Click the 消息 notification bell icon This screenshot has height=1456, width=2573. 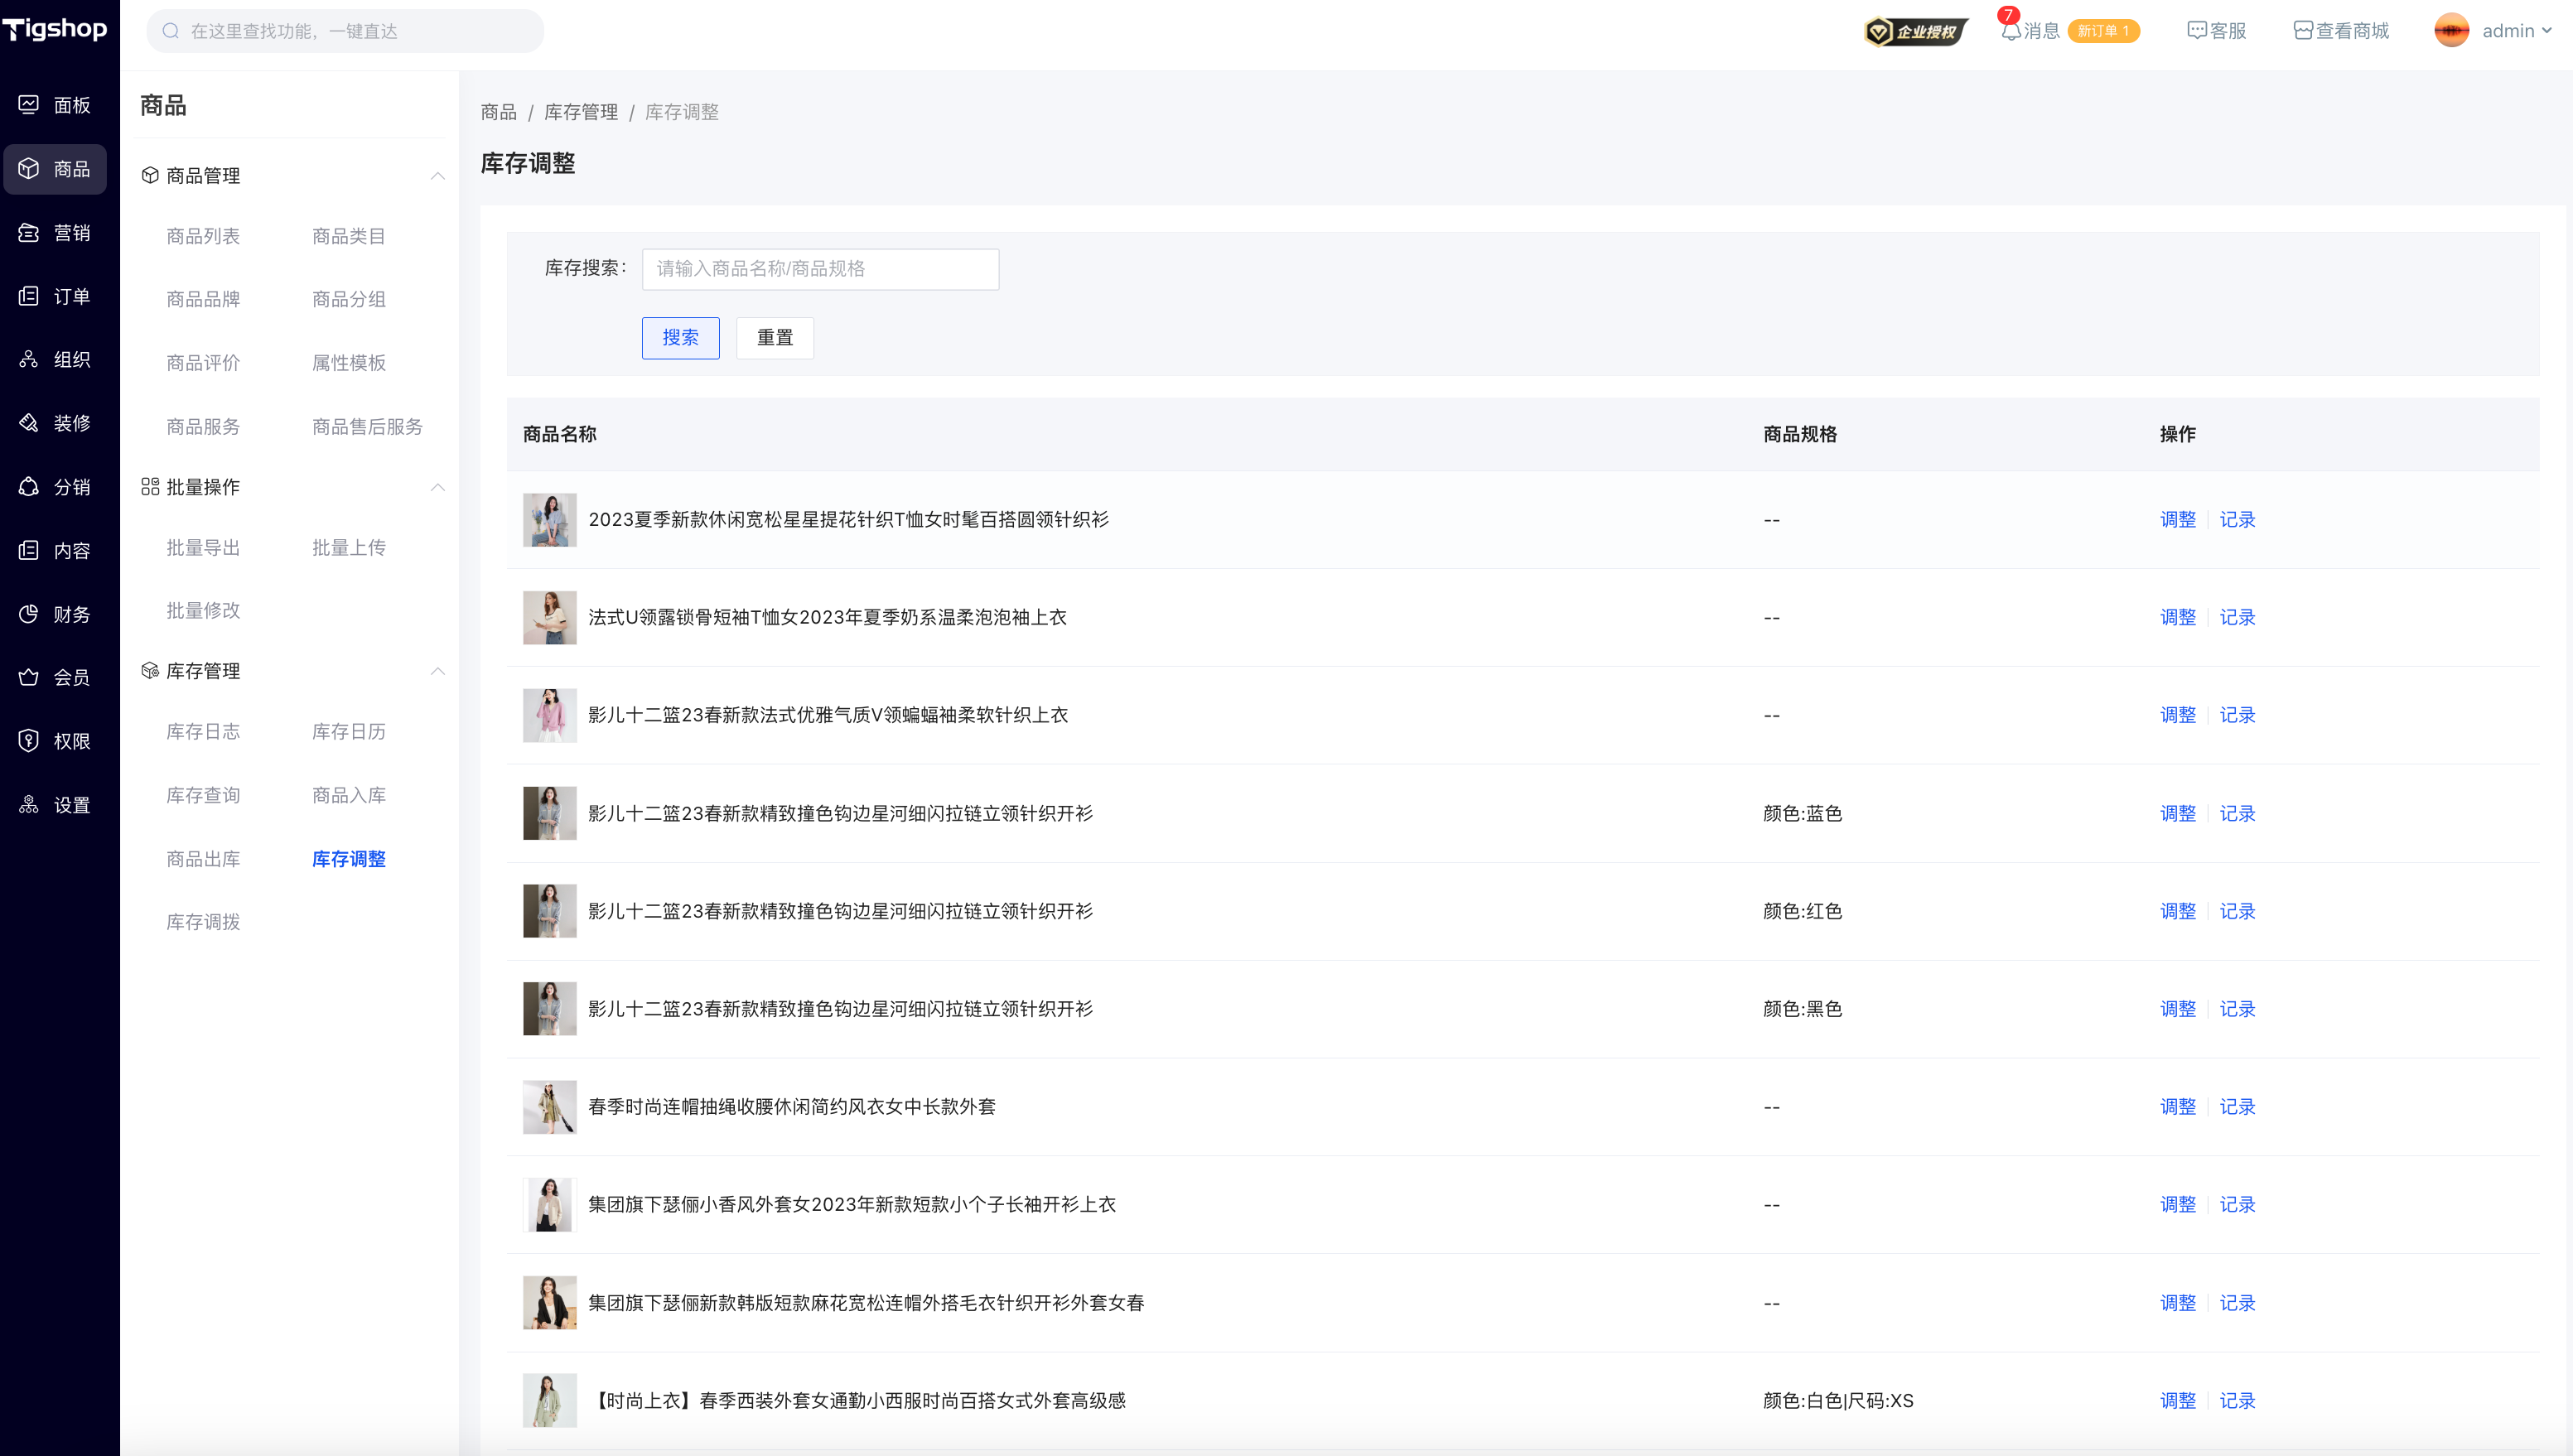pos(2010,31)
